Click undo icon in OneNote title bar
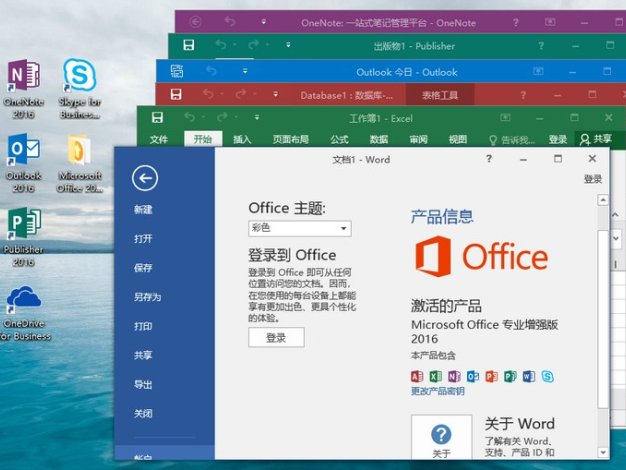Image resolution: width=626 pixels, height=470 pixels. coord(230,21)
